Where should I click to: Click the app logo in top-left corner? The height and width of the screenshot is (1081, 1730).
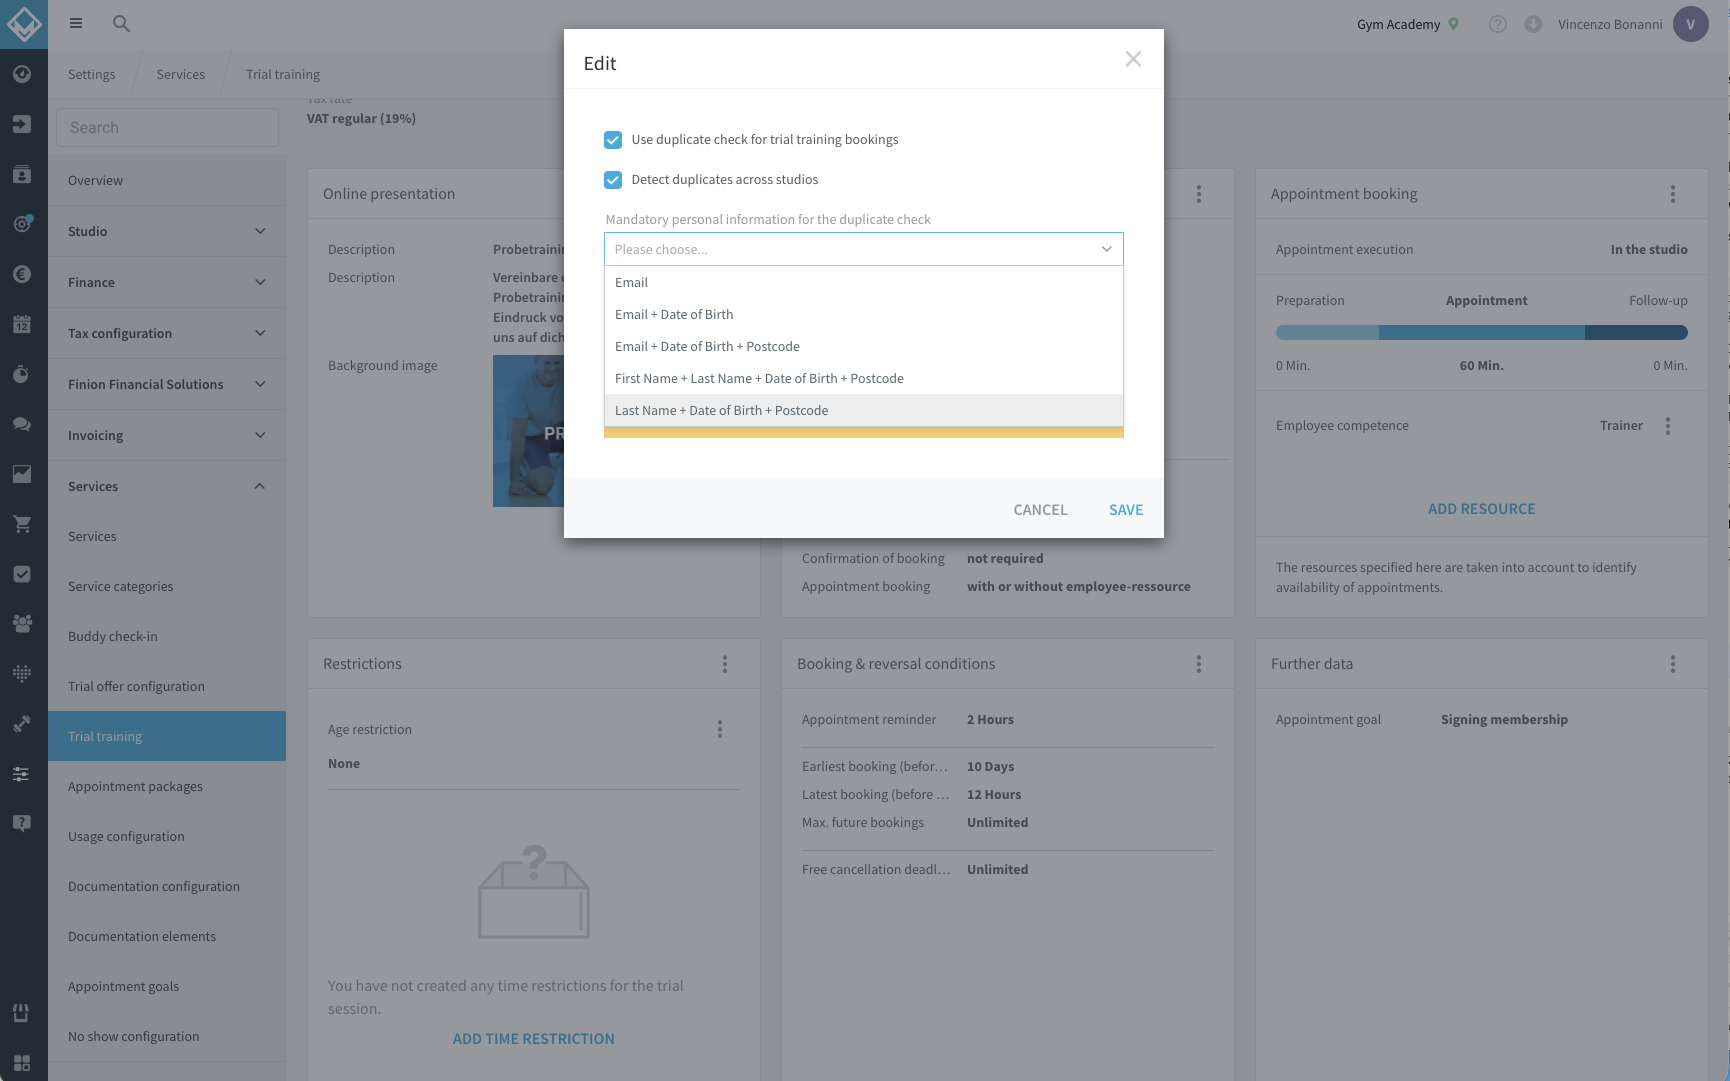point(23,23)
